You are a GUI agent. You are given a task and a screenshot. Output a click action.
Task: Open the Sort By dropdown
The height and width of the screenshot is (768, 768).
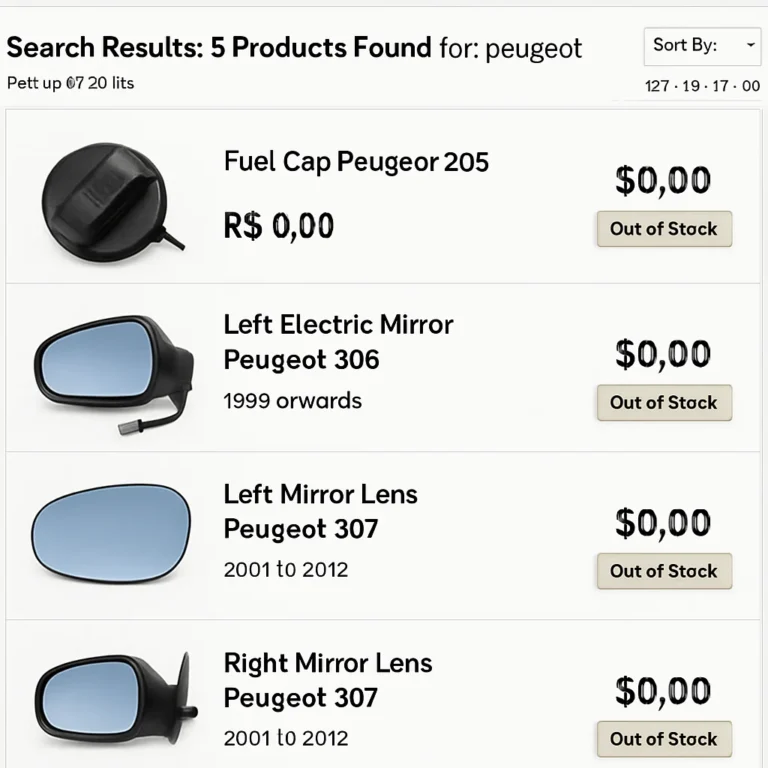point(703,46)
